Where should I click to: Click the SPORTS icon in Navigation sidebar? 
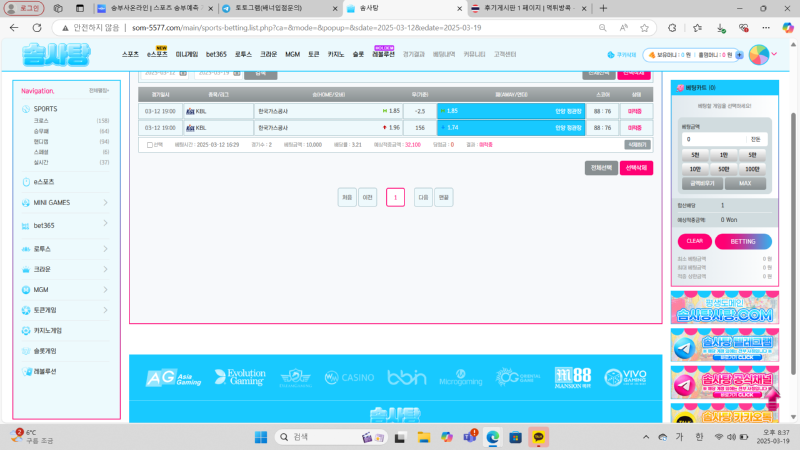point(26,108)
